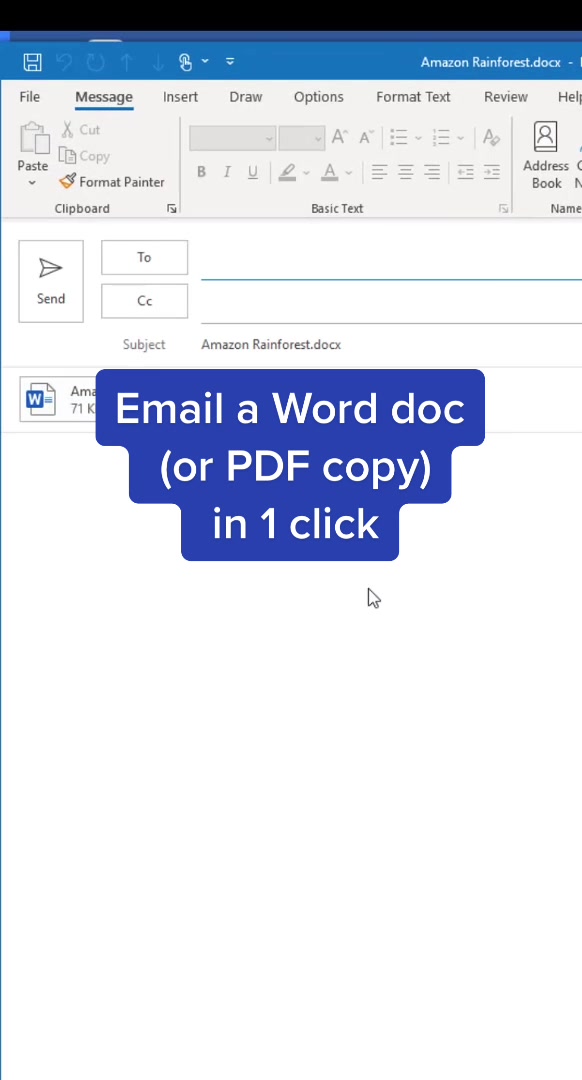Click the text highlight color button
Screen dimensions: 582x1080
click(x=287, y=172)
